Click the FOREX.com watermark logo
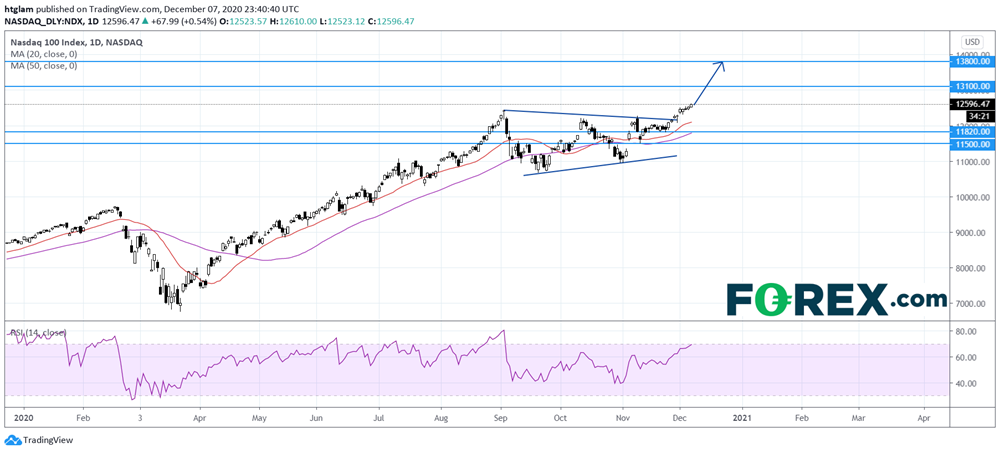This screenshot has height=453, width=1000. tap(836, 299)
